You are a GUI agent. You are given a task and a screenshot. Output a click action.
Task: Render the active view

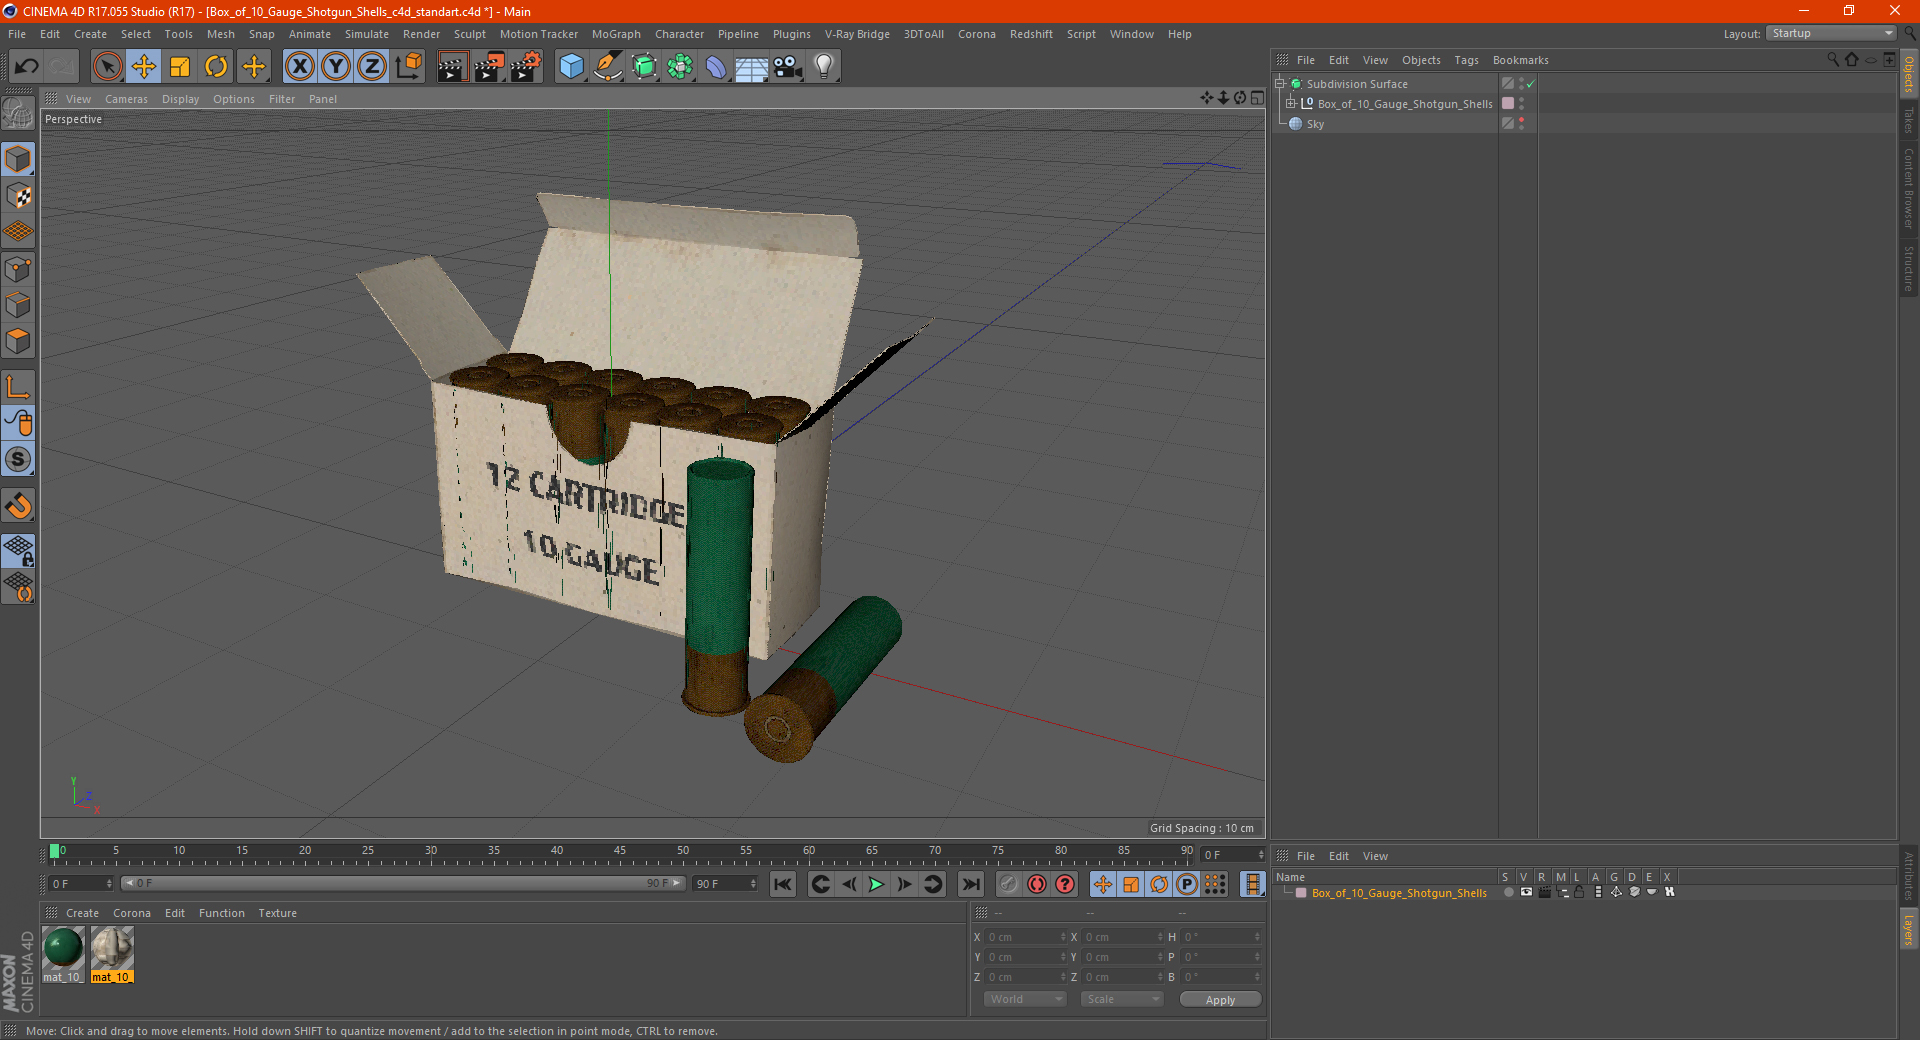pos(452,67)
